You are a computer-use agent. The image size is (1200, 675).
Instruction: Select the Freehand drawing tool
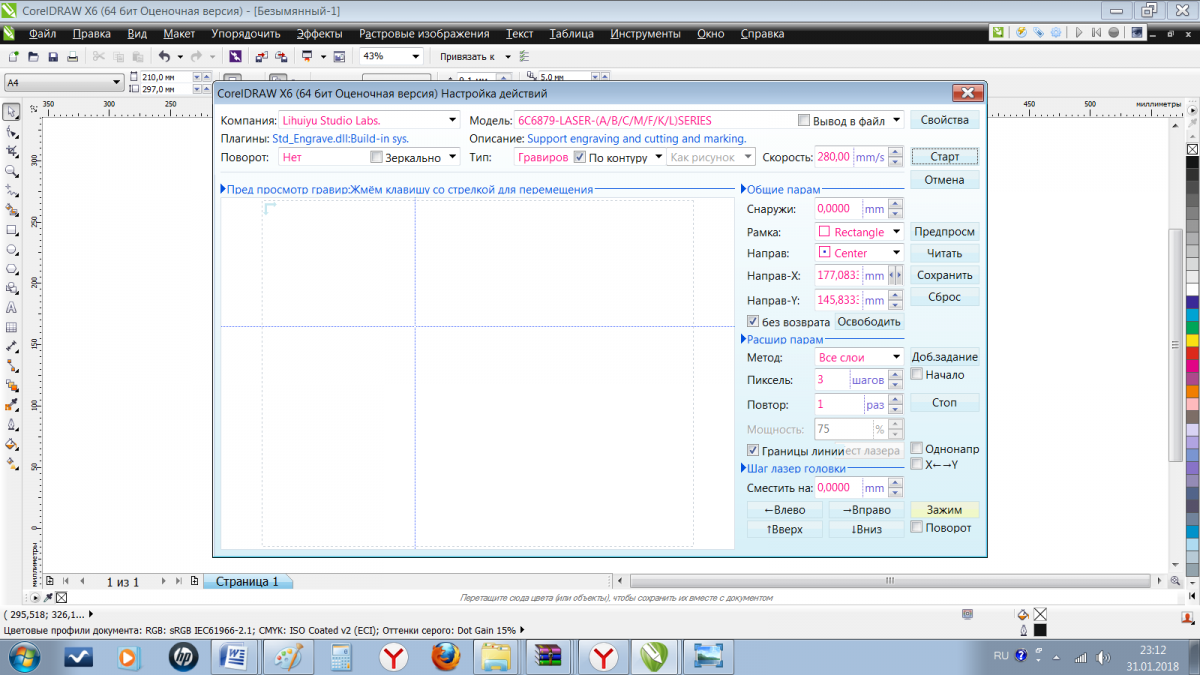11,190
